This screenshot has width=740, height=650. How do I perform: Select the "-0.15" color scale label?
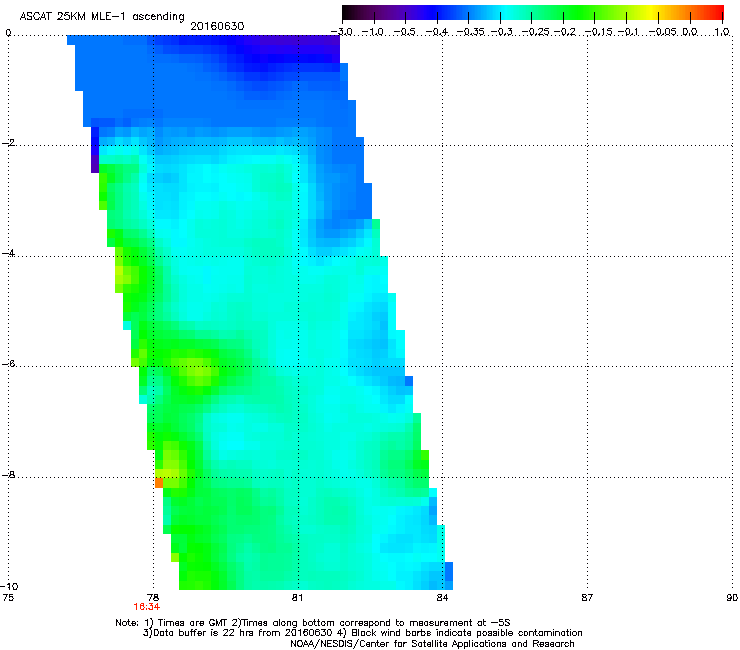pyautogui.click(x=599, y=32)
